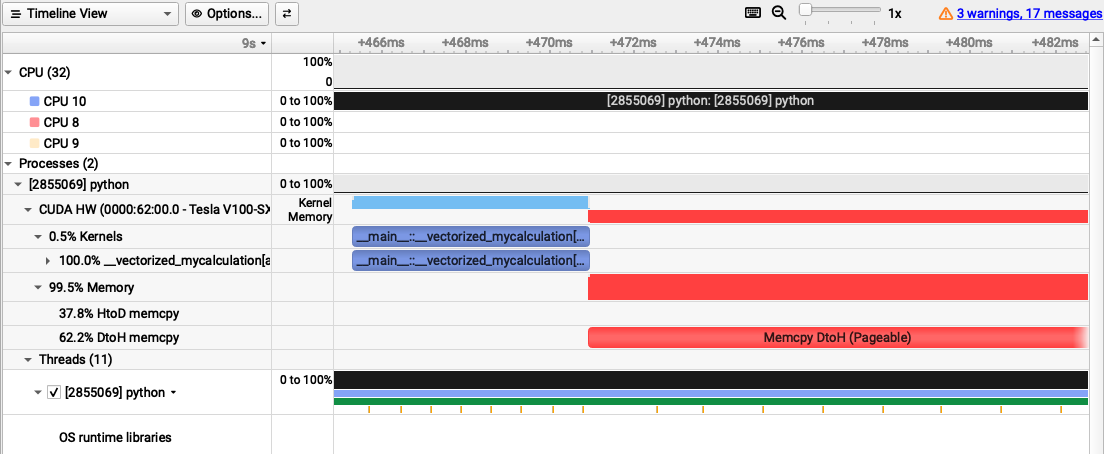Click the zoom level slider handle
1104x454 pixels.
pos(807,13)
